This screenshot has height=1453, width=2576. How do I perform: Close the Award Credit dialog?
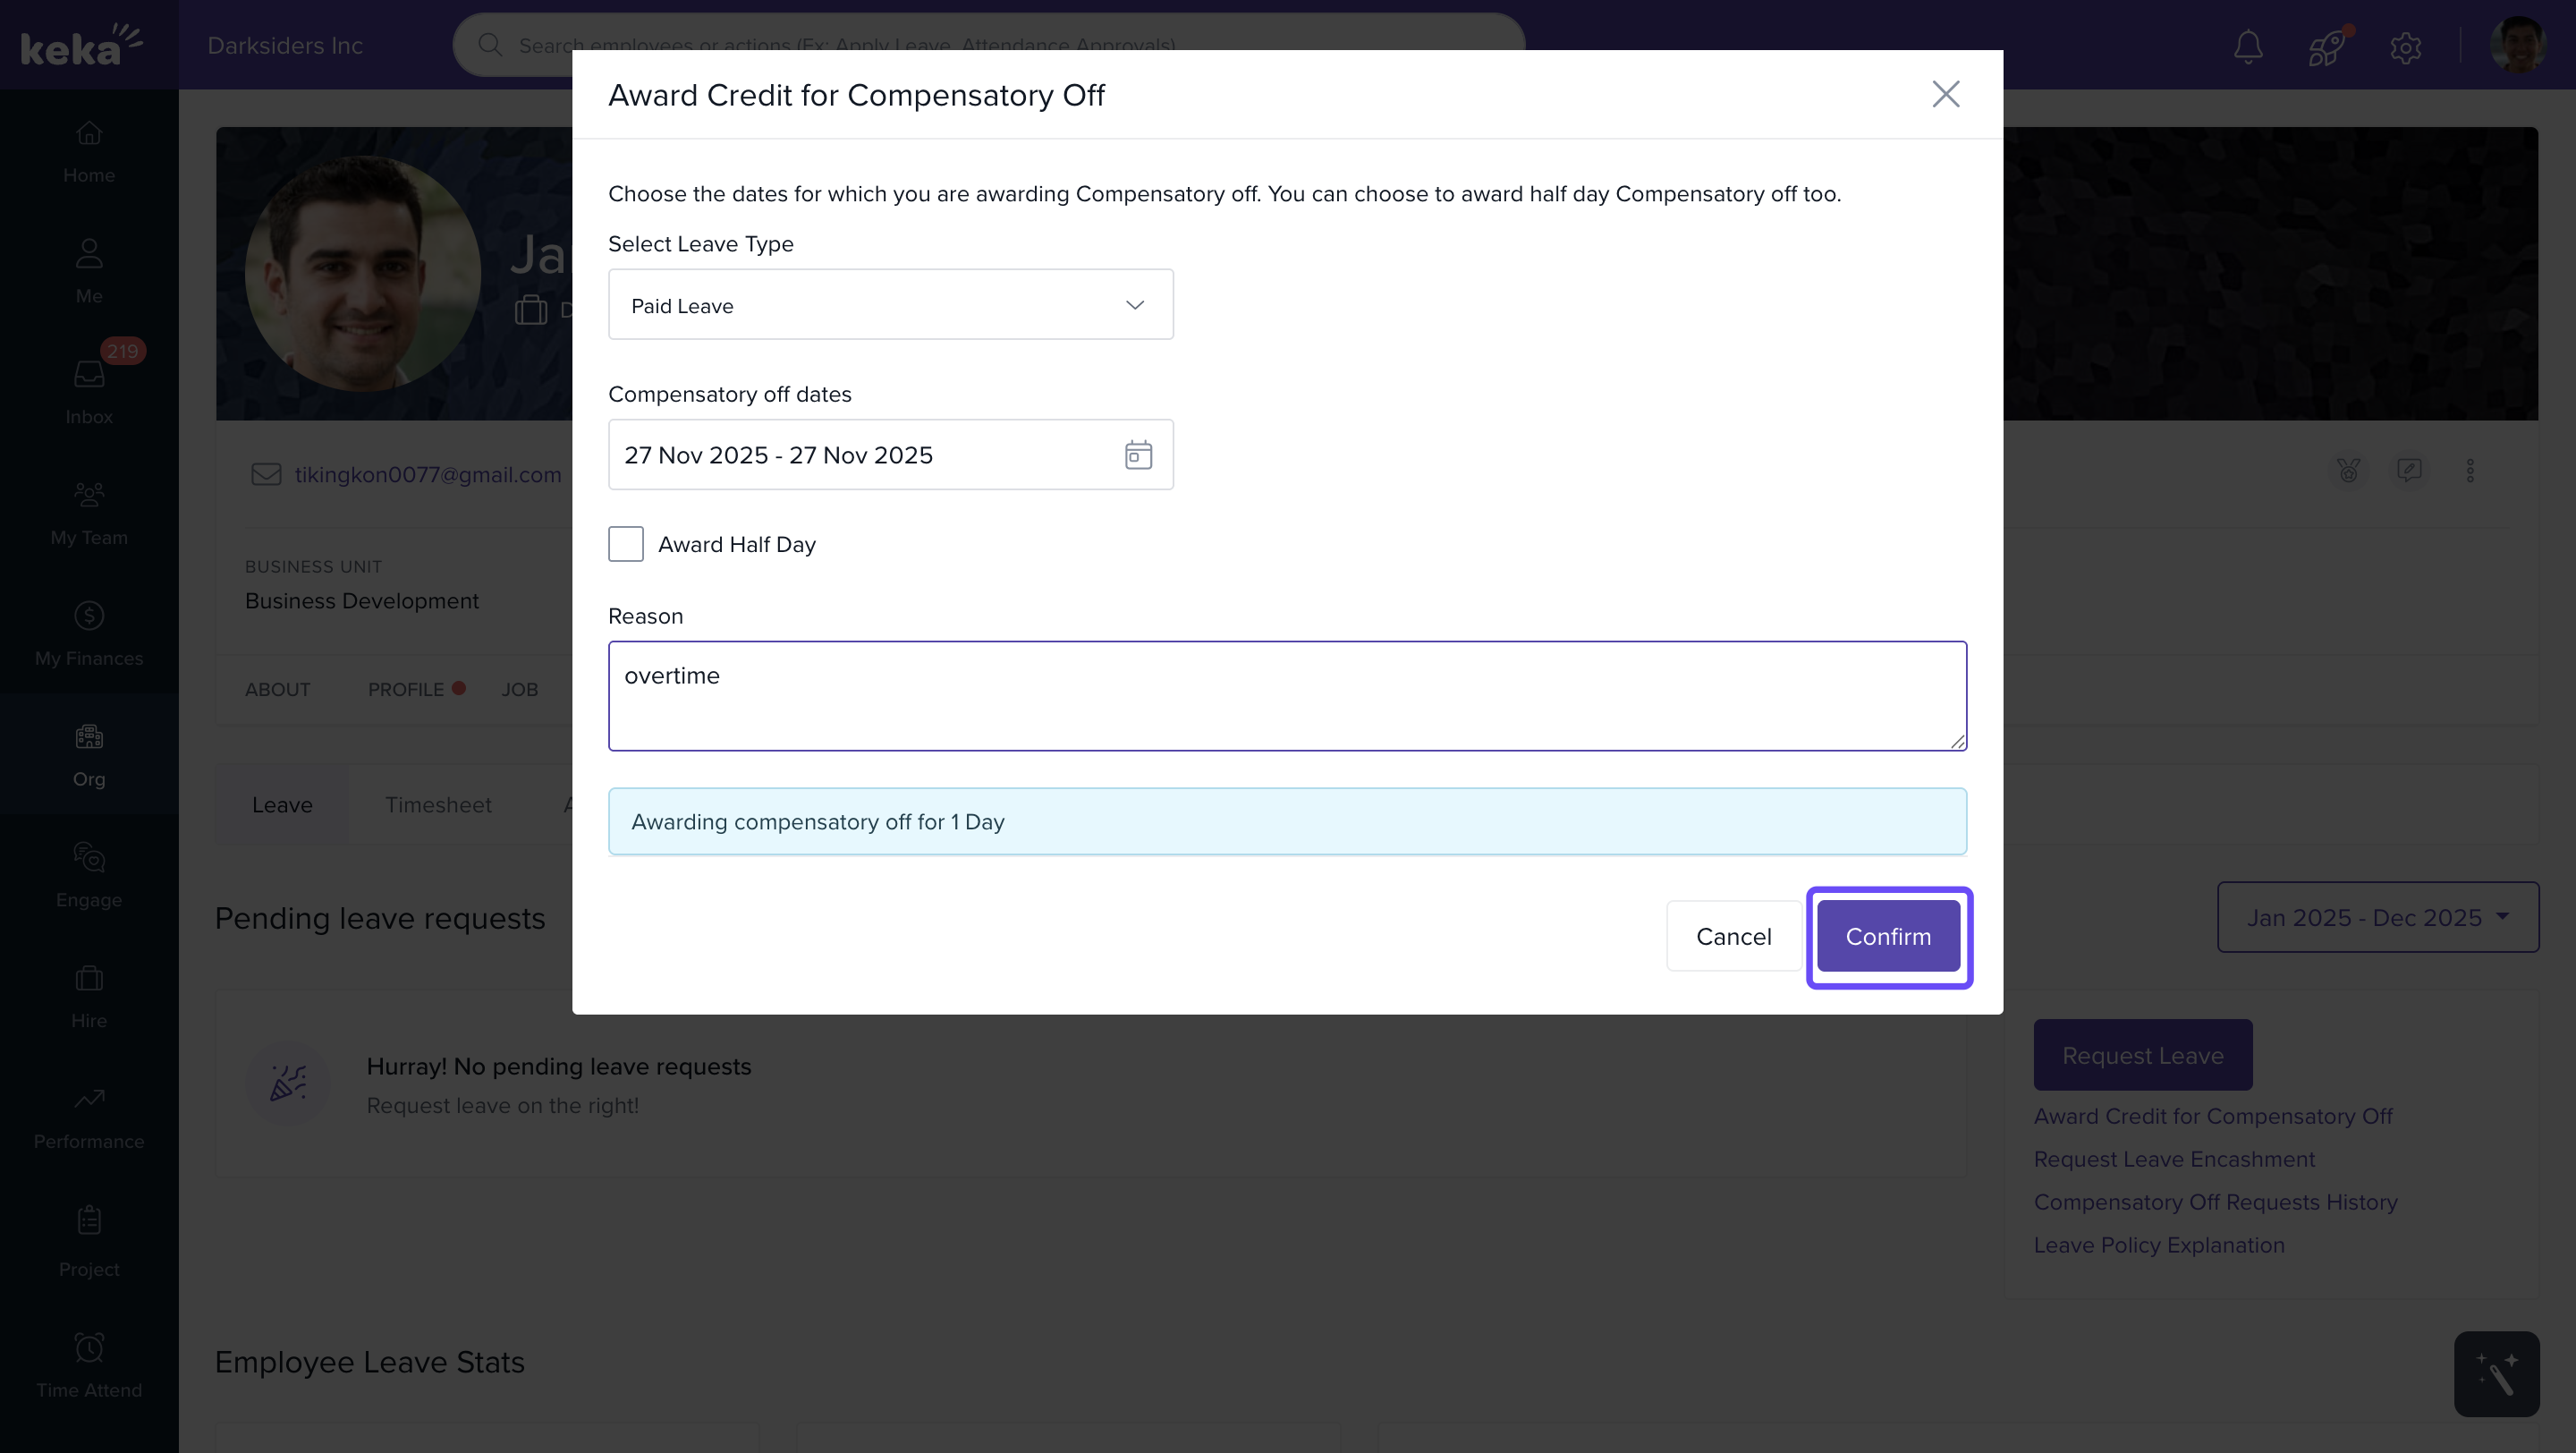pos(1945,94)
